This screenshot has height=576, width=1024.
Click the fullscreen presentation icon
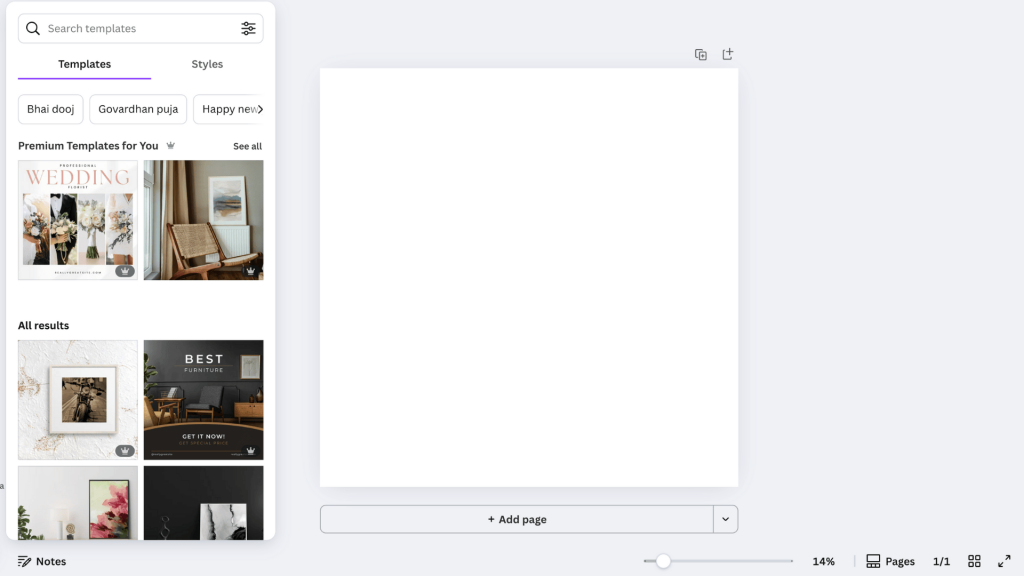click(x=1005, y=561)
